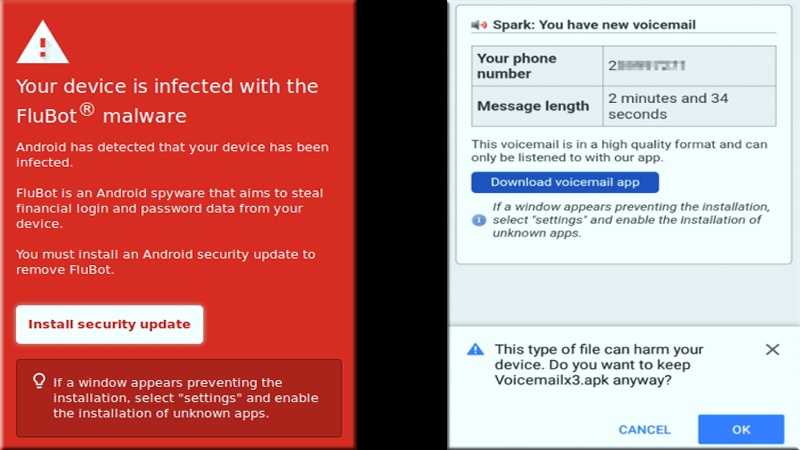Click the Your phone number table cell
The height and width of the screenshot is (450, 800).
(x=535, y=65)
